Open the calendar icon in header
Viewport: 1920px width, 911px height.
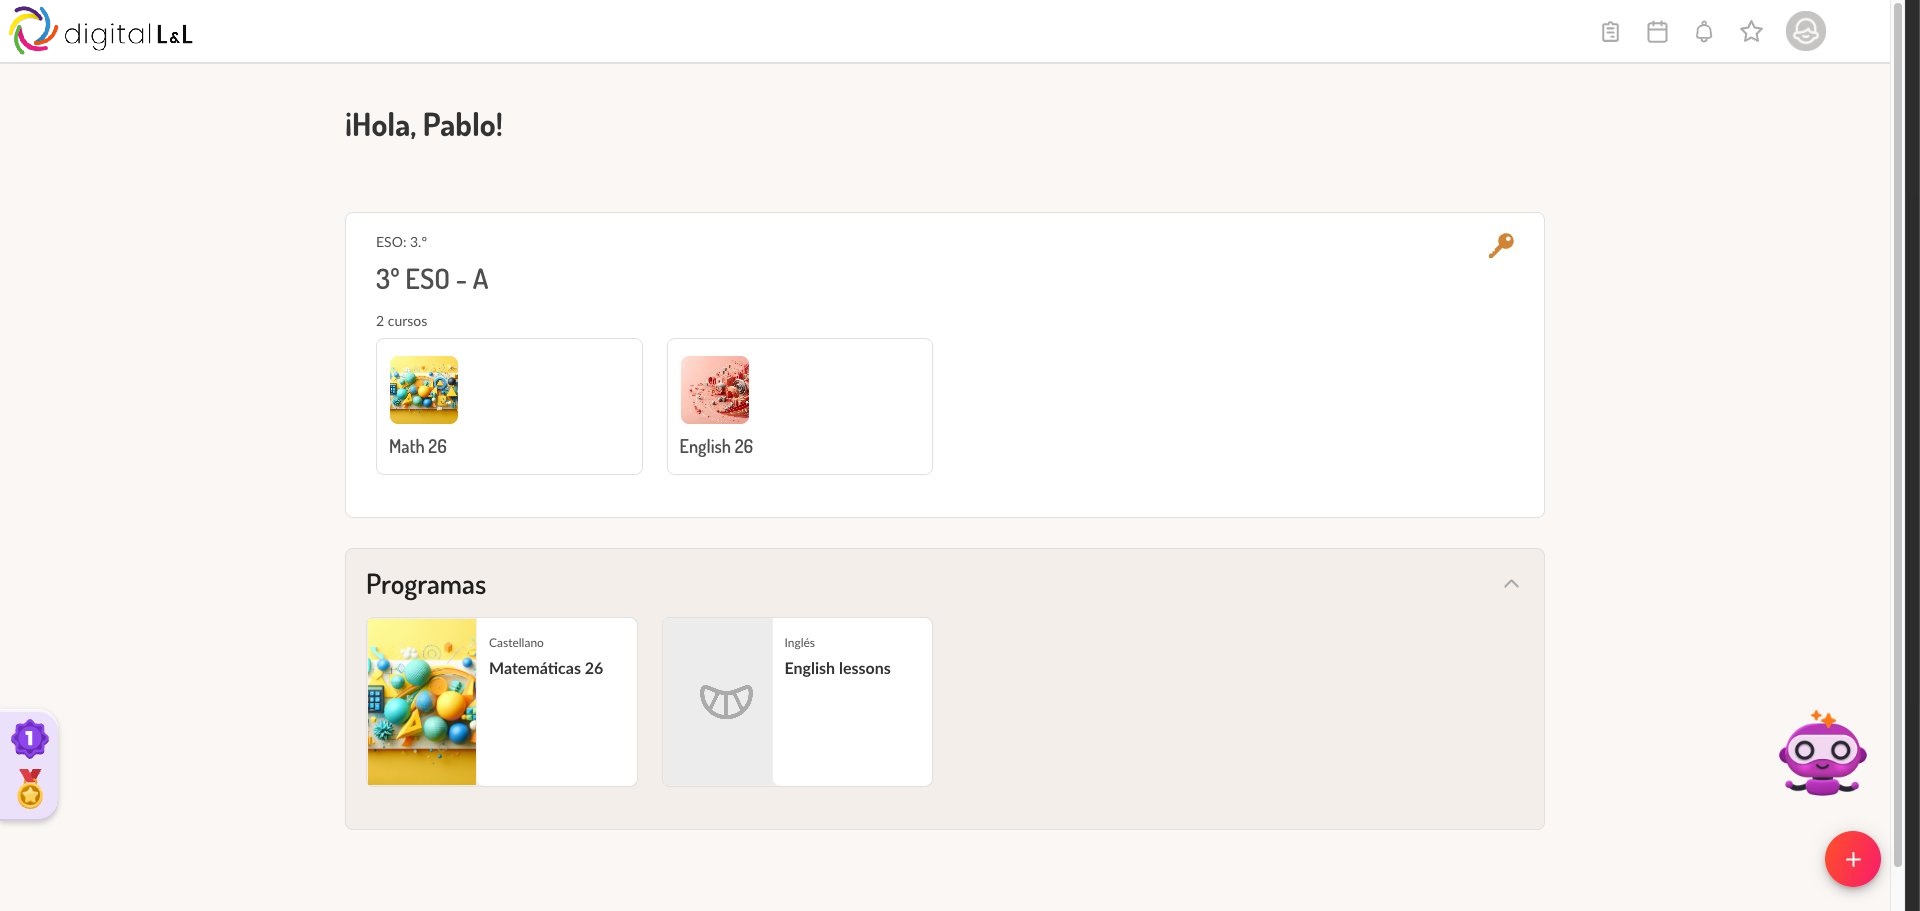pyautogui.click(x=1657, y=32)
